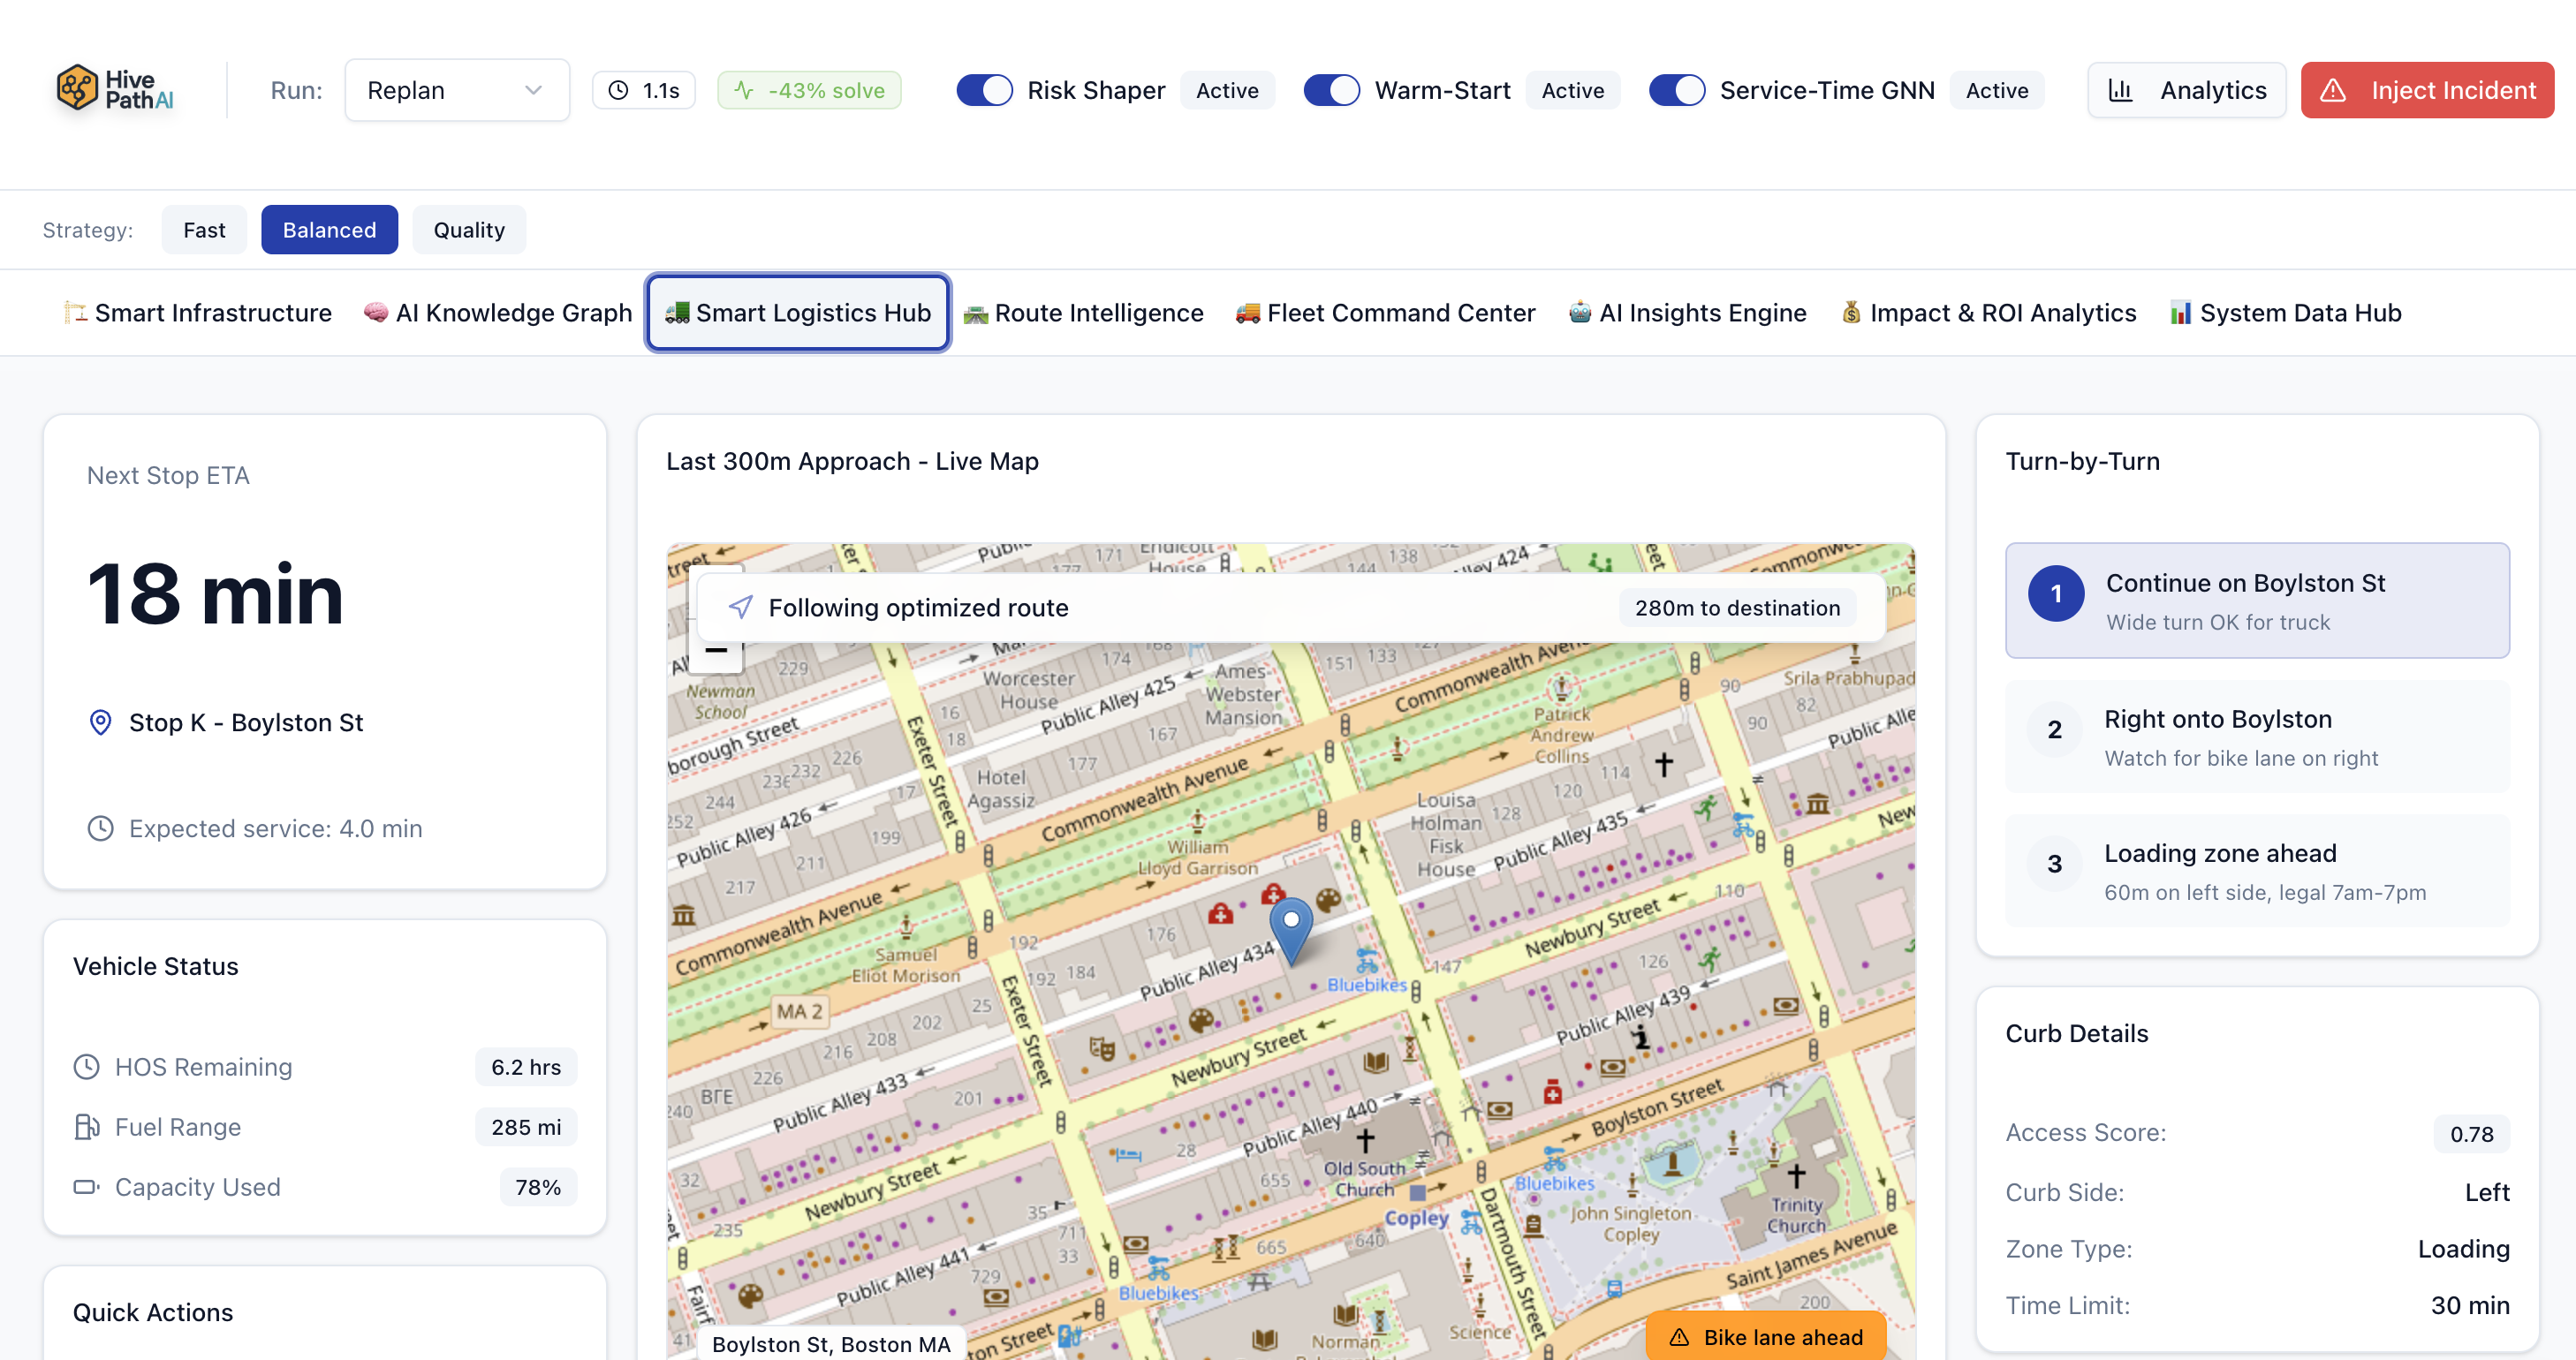Click the location pin icon near Stop K
The width and height of the screenshot is (2576, 1360).
coord(100,722)
